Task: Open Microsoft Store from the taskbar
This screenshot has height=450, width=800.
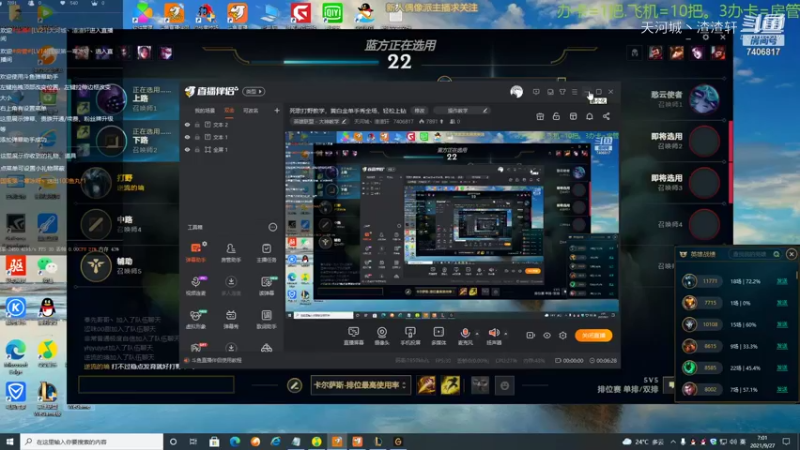Action: pyautogui.click(x=214, y=441)
